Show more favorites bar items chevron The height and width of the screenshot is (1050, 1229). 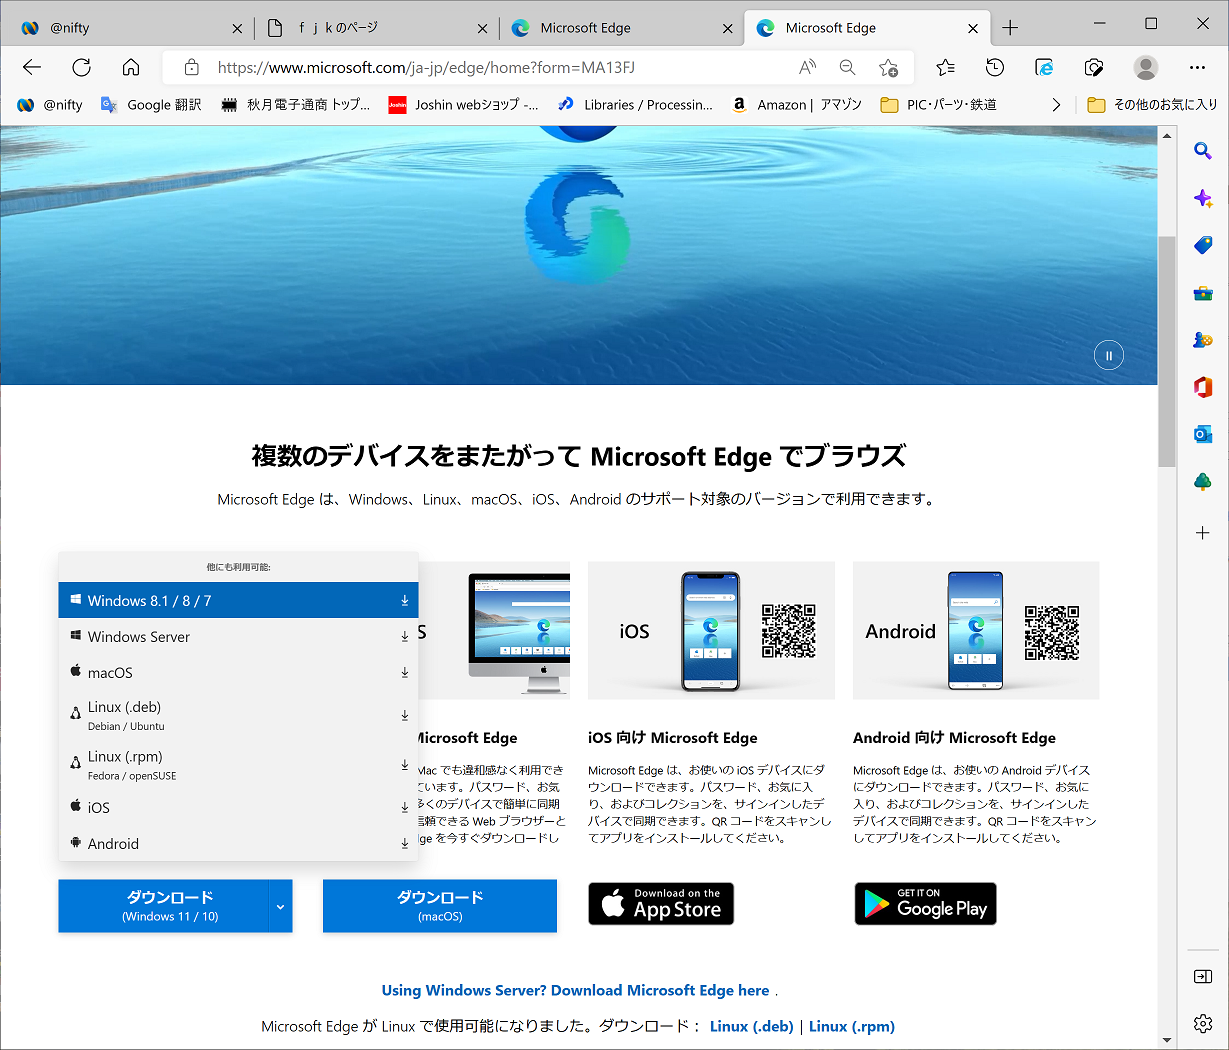tap(1056, 104)
